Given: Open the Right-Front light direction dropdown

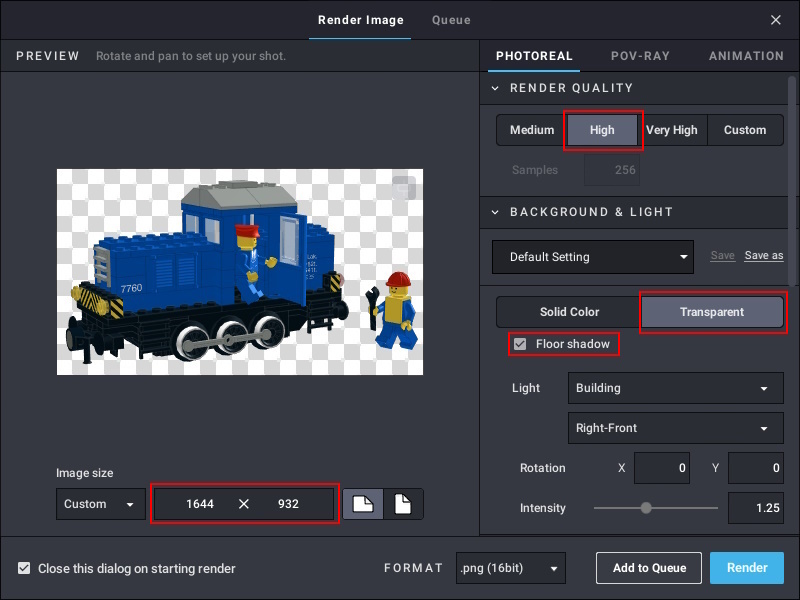Looking at the screenshot, I should pyautogui.click(x=676, y=428).
